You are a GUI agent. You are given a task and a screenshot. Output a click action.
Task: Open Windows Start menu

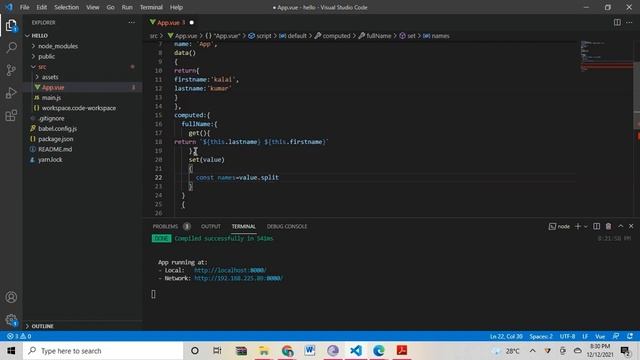click(11, 351)
